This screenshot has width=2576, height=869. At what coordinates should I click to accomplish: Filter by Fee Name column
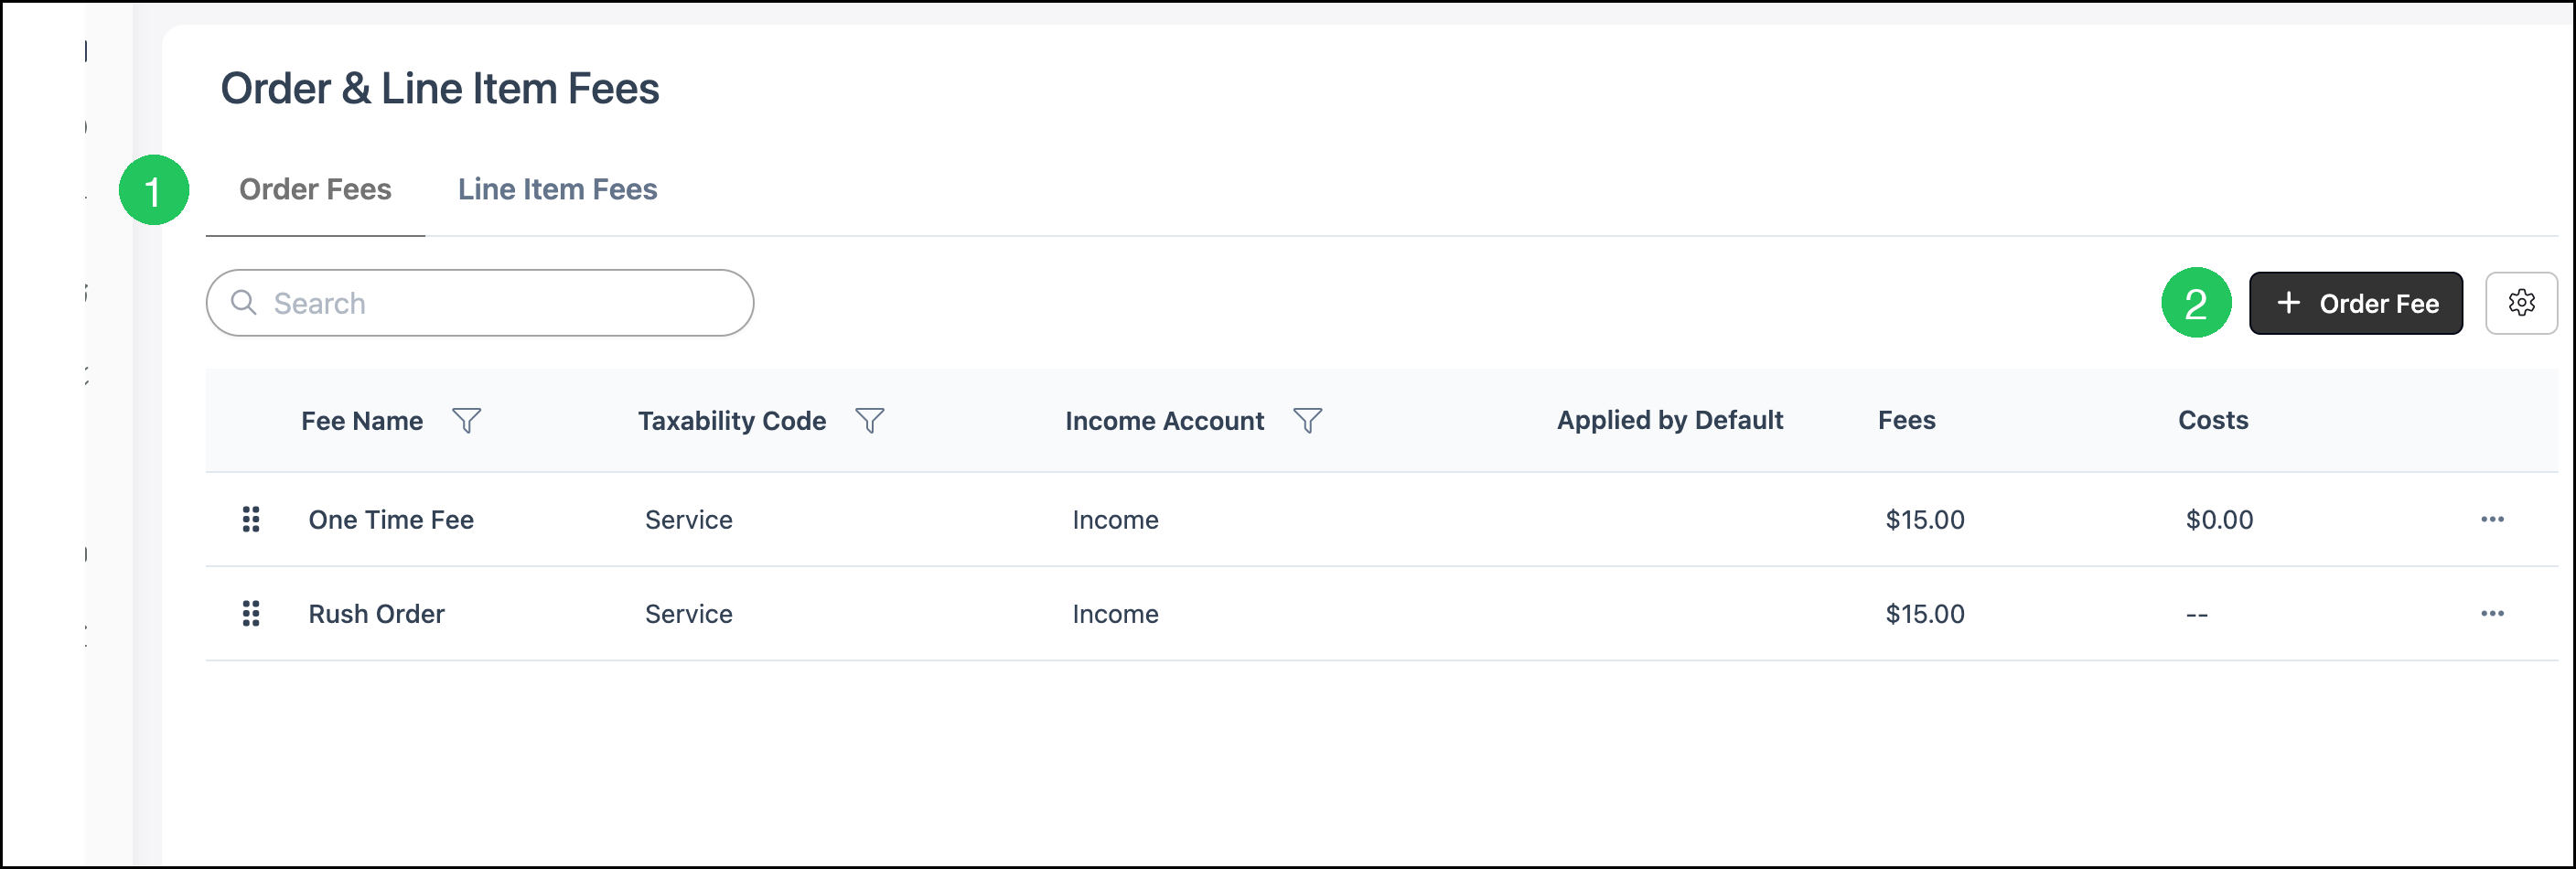click(x=467, y=421)
